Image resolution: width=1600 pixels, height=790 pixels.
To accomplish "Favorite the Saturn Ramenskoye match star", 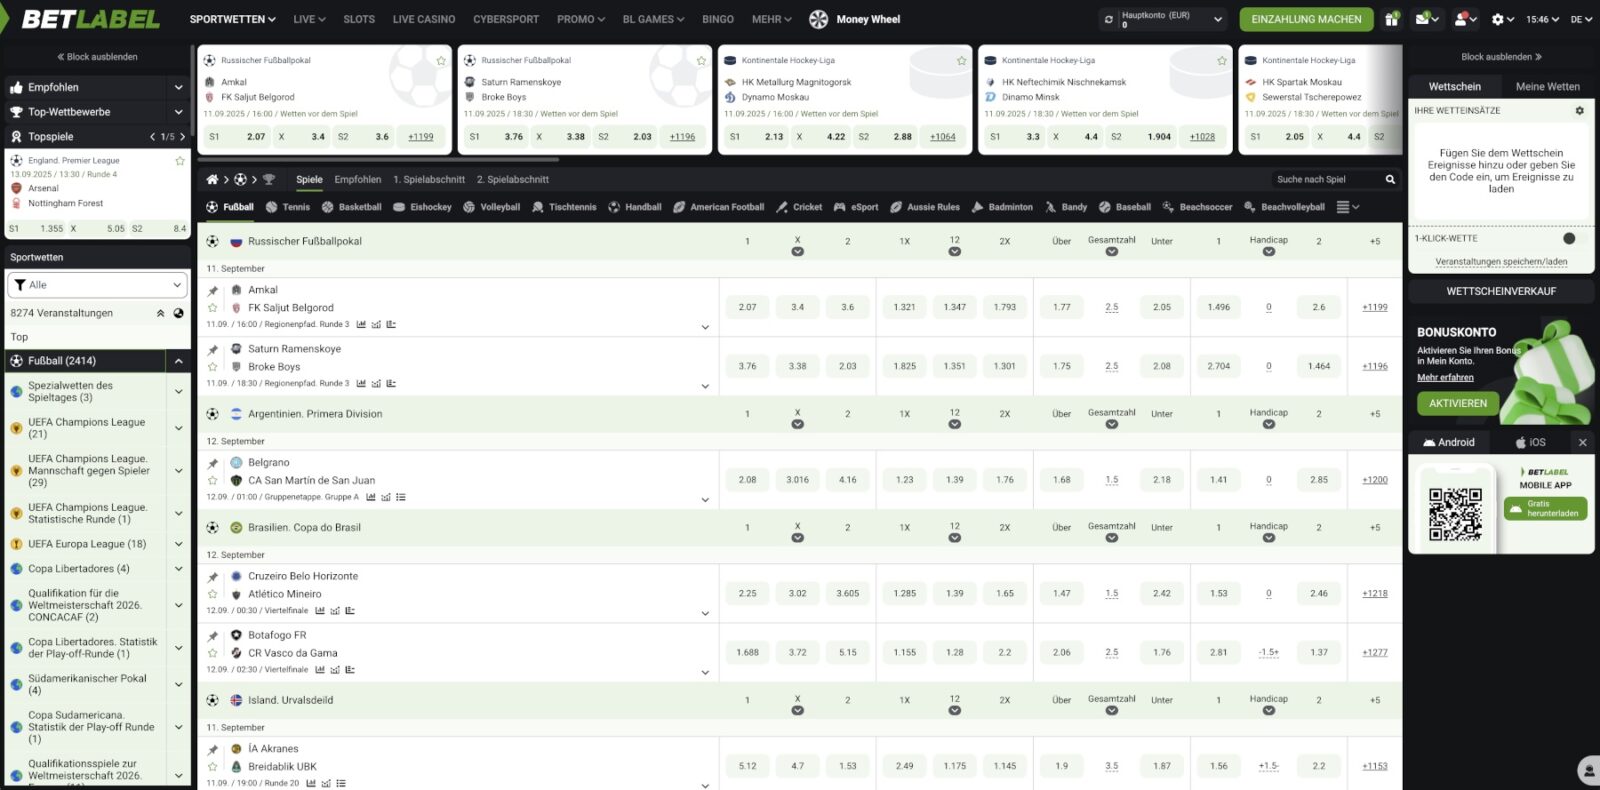I will pyautogui.click(x=213, y=367).
